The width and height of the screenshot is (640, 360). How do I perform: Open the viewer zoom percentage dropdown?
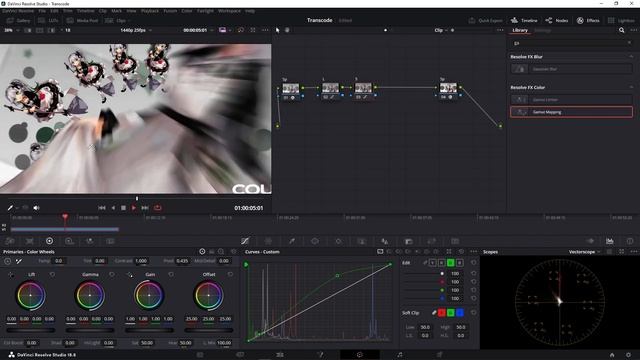coord(11,30)
